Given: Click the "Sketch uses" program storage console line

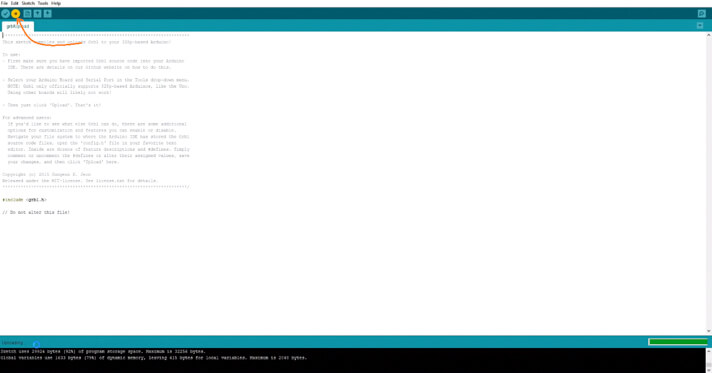Looking at the screenshot, I should tap(103, 351).
